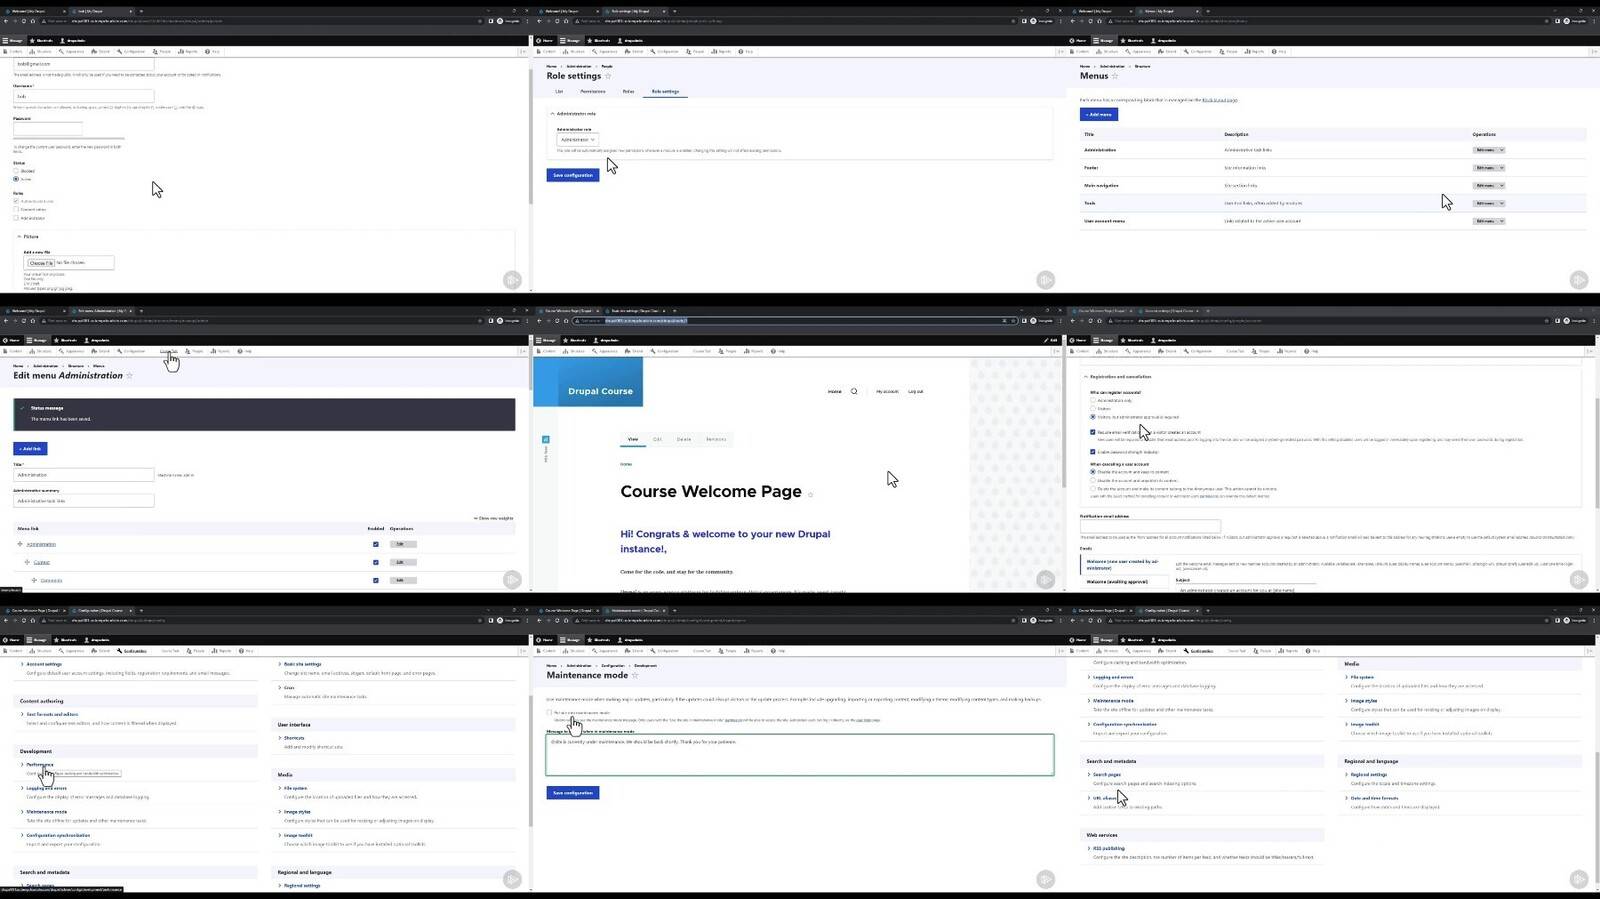
Task: Click the Choose File button under Picture
Action: (41, 263)
